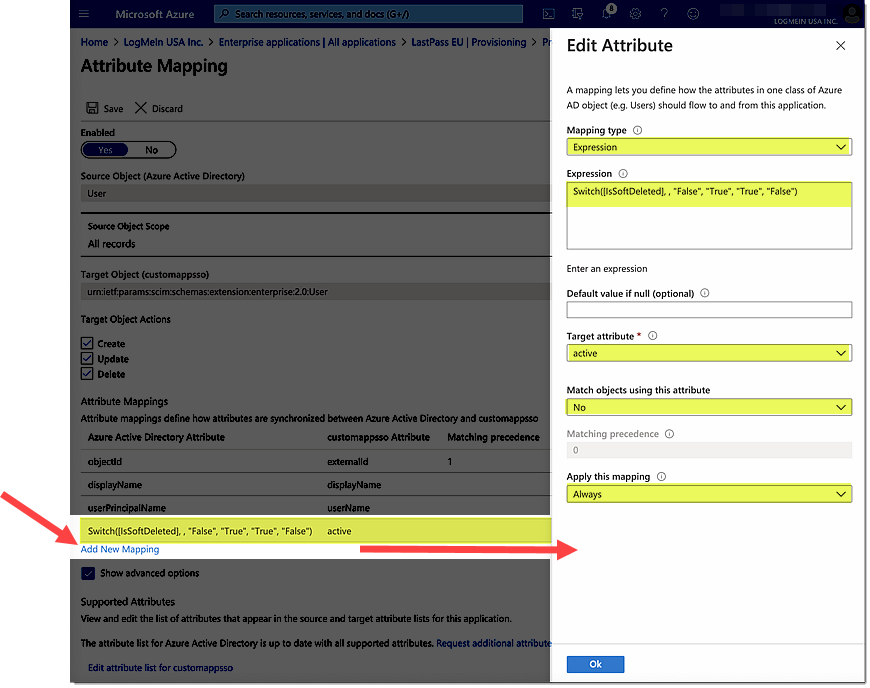
Task: Click the userName target attribute cell
Action: [348, 508]
